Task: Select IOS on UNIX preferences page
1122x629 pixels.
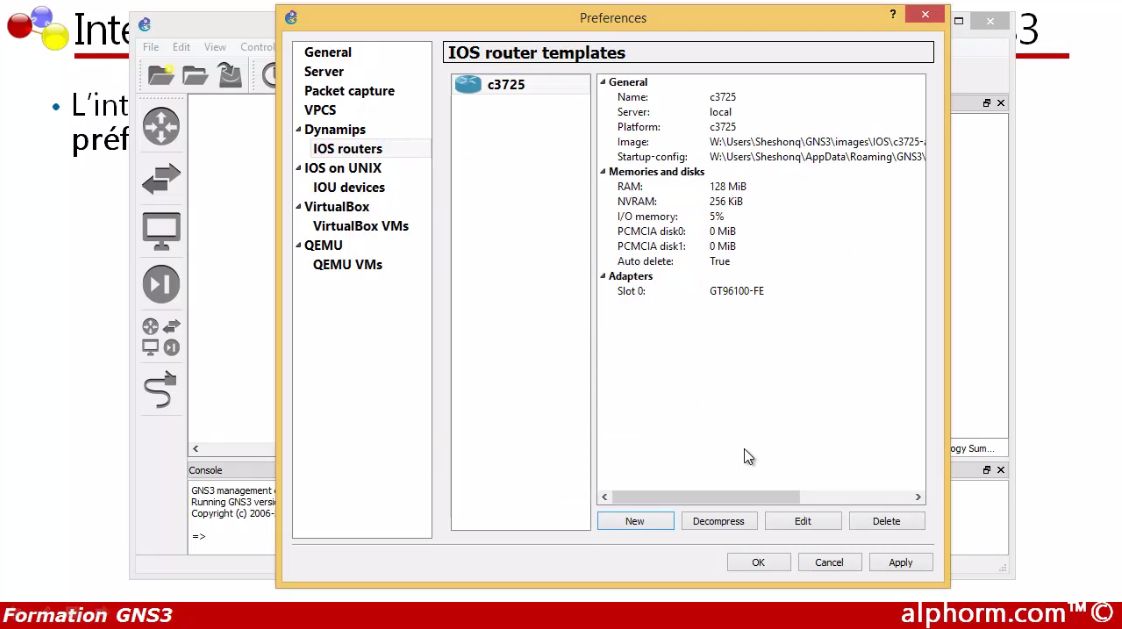Action: coord(343,168)
